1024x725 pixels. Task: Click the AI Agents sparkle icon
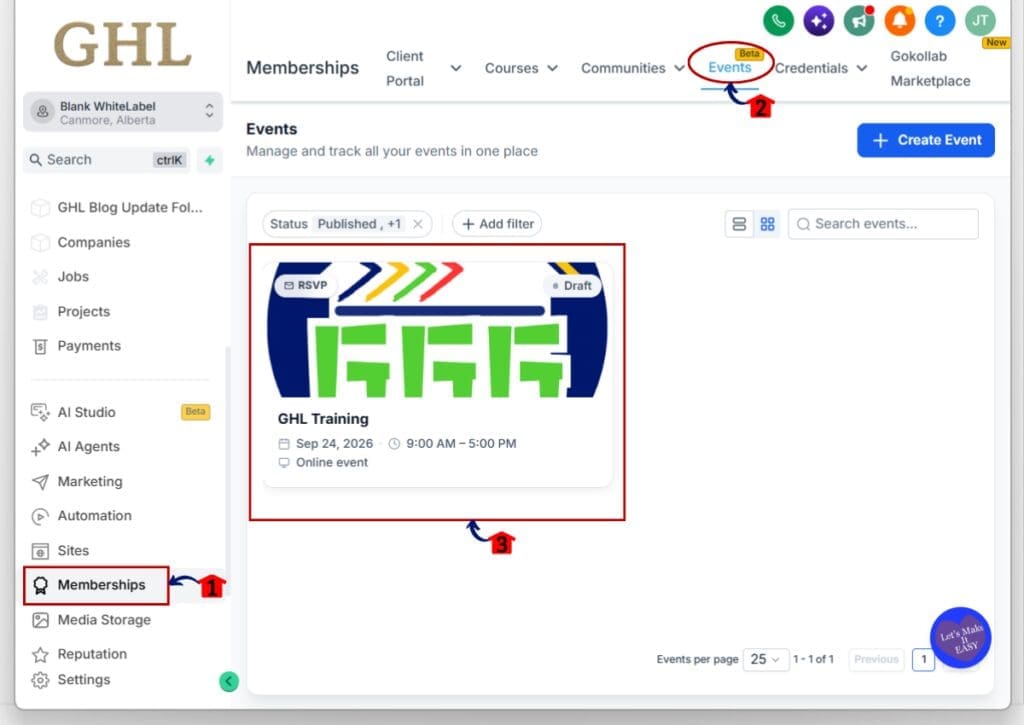pos(40,447)
